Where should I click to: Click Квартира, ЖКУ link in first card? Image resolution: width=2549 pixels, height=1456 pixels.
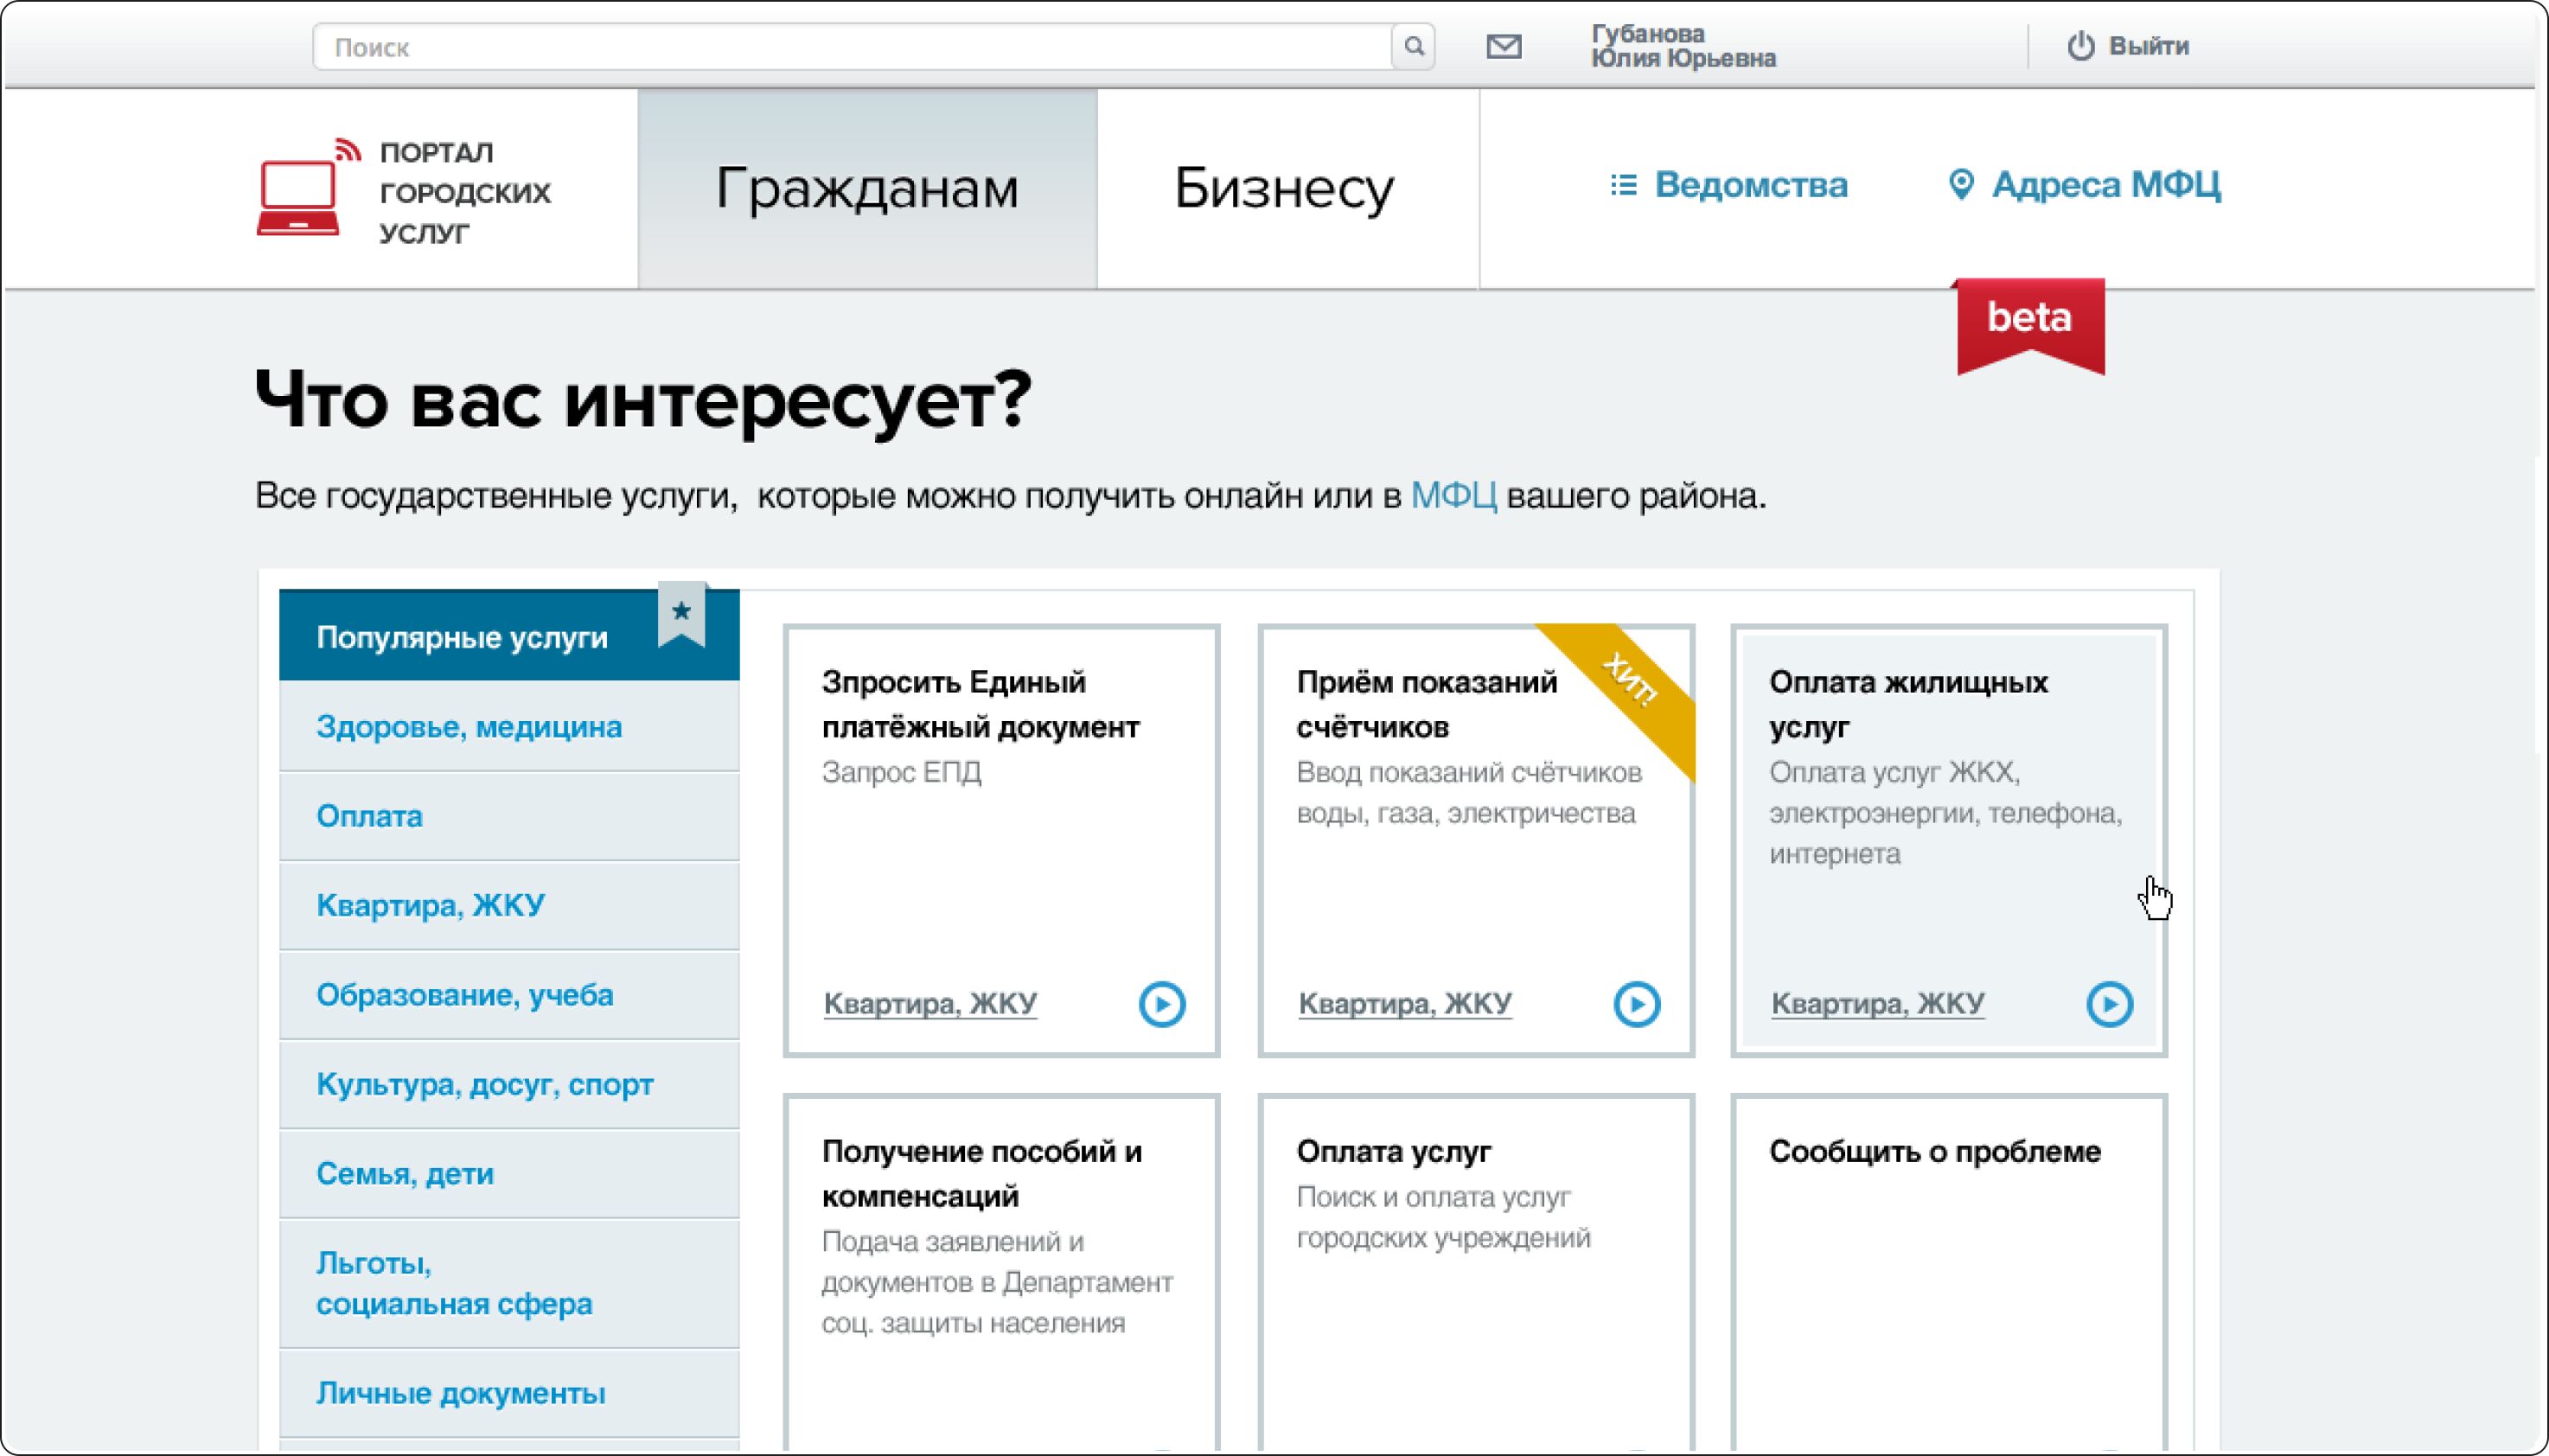click(930, 1003)
